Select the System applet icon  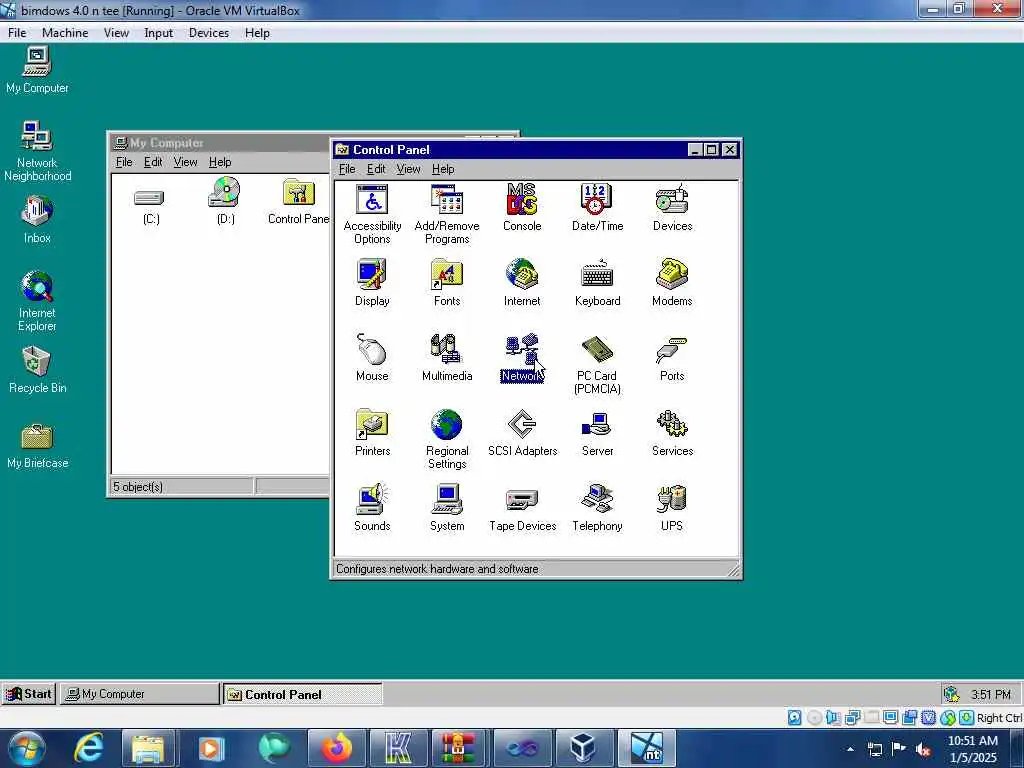pyautogui.click(x=447, y=507)
